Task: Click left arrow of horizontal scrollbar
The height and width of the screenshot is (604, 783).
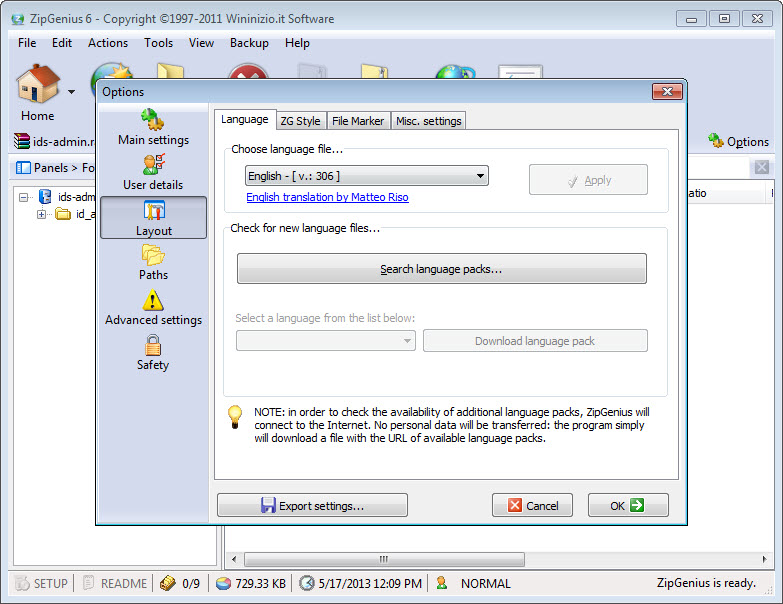Action: pyautogui.click(x=234, y=559)
